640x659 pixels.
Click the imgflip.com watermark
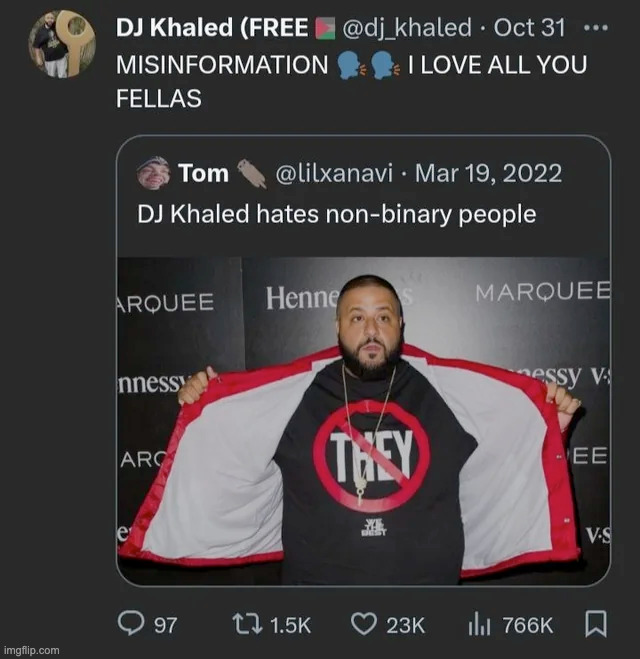31,650
